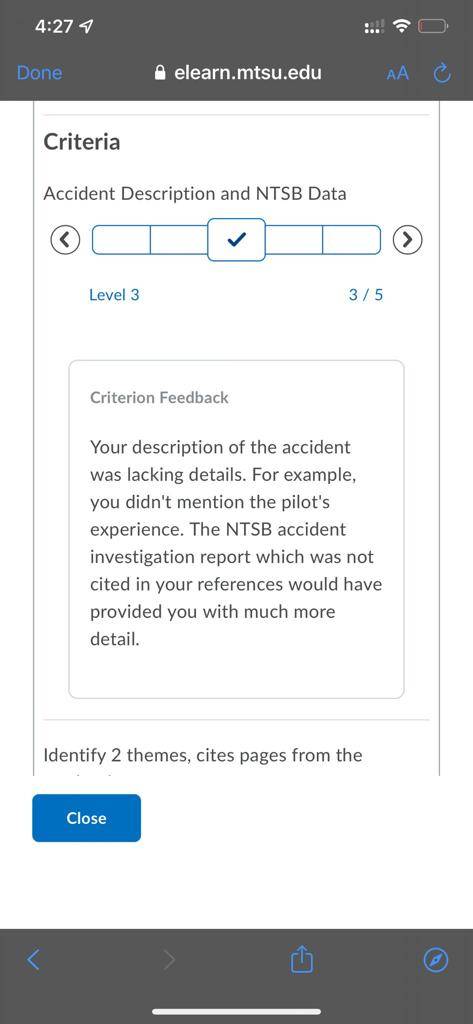473x1024 pixels.
Task: Go to next rubric level arrow
Action: pyautogui.click(x=408, y=240)
